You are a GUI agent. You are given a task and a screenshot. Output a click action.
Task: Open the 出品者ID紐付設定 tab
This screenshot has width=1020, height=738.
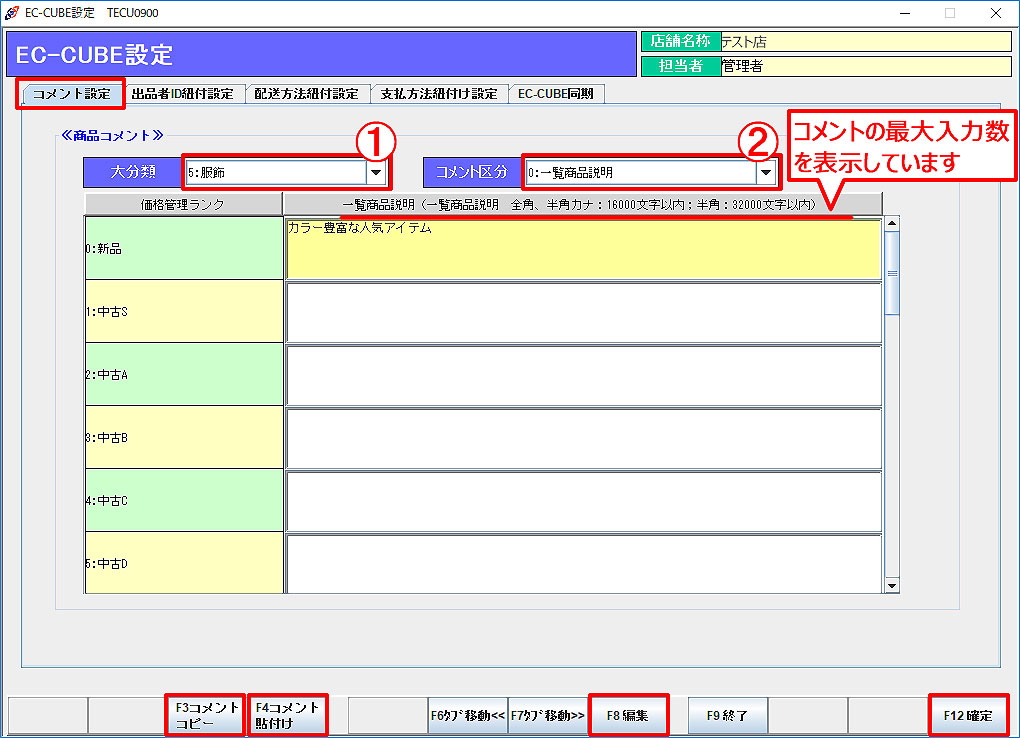(x=183, y=94)
